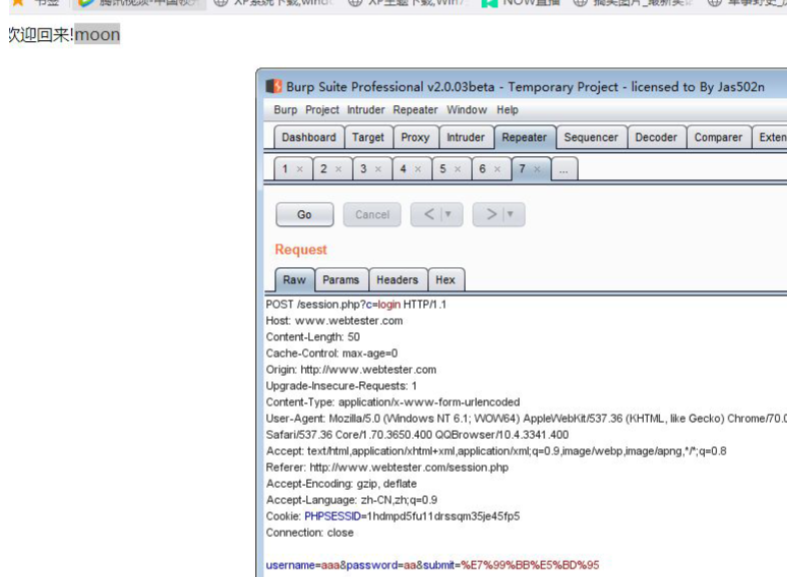Viewport: 787px width, 577px height.
Task: Go forward to next request arrow
Action: click(490, 215)
